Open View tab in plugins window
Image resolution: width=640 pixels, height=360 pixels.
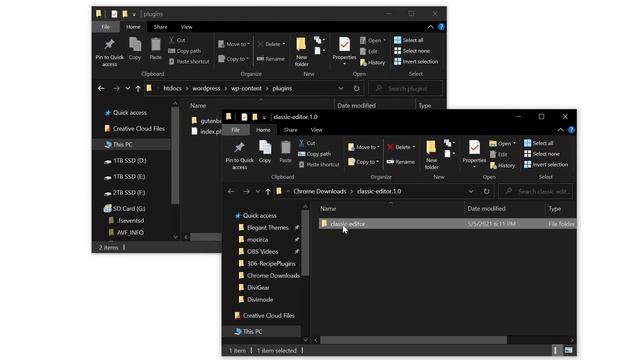(187, 27)
